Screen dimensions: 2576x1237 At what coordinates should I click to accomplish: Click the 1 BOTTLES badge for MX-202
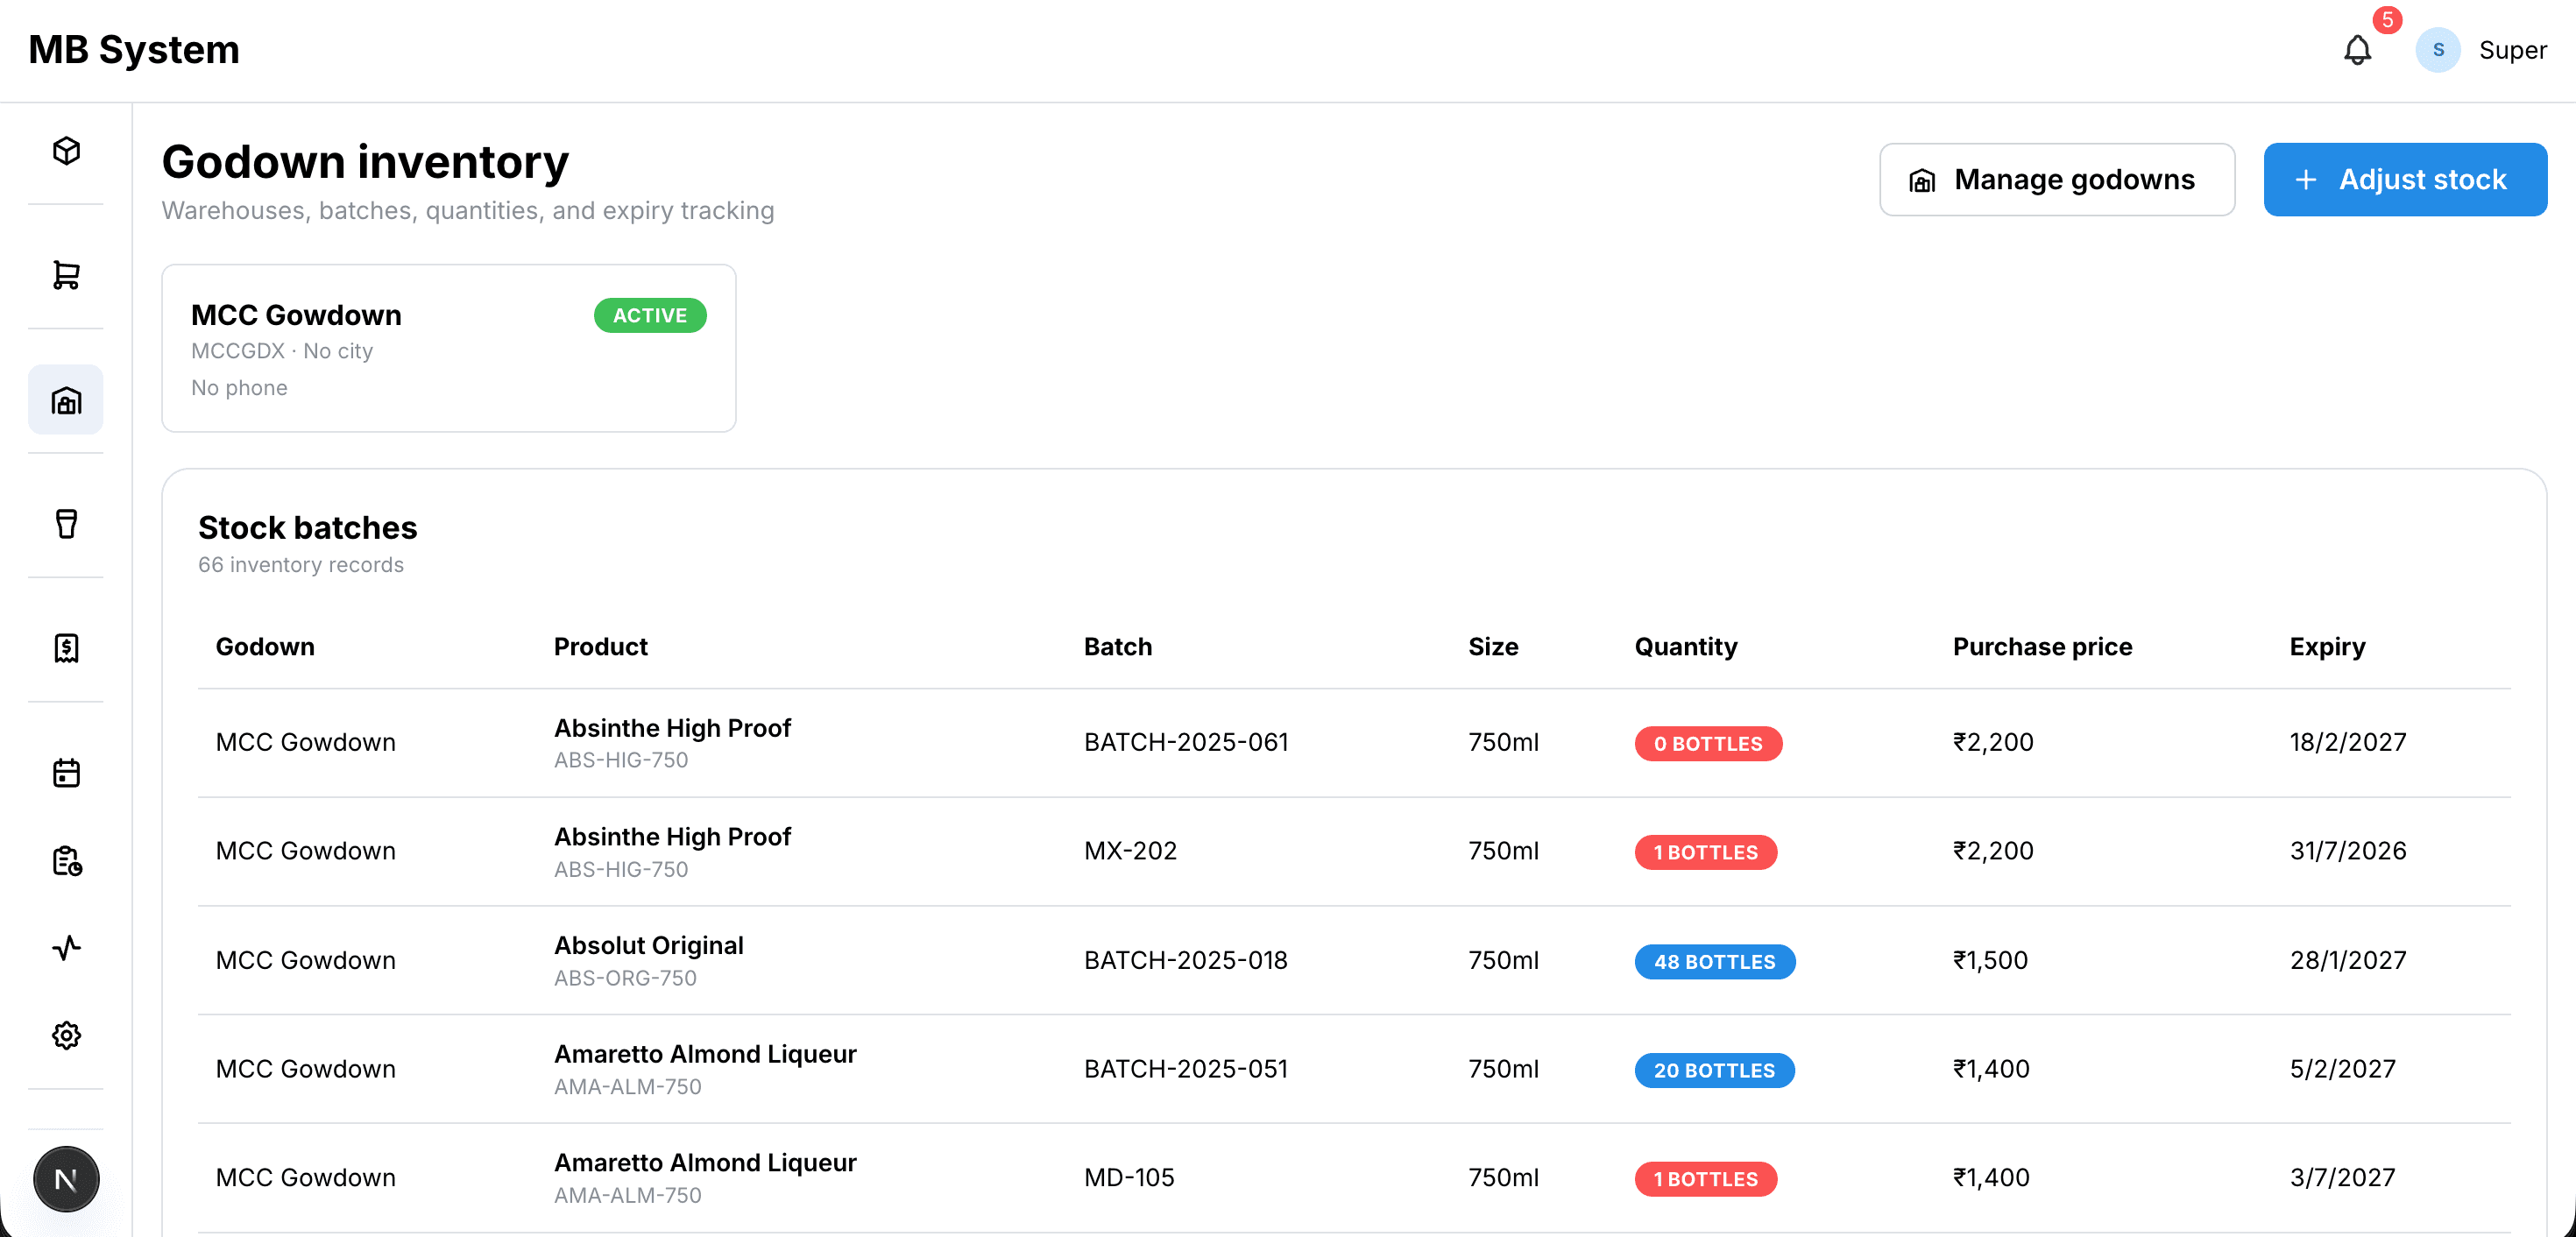tap(1706, 853)
